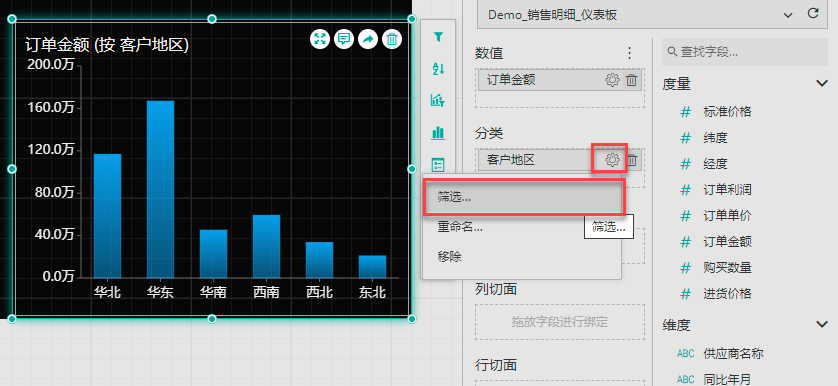Viewport: 838px width, 386px height.
Task: Click the share arrow icon on chart
Action: click(x=368, y=38)
